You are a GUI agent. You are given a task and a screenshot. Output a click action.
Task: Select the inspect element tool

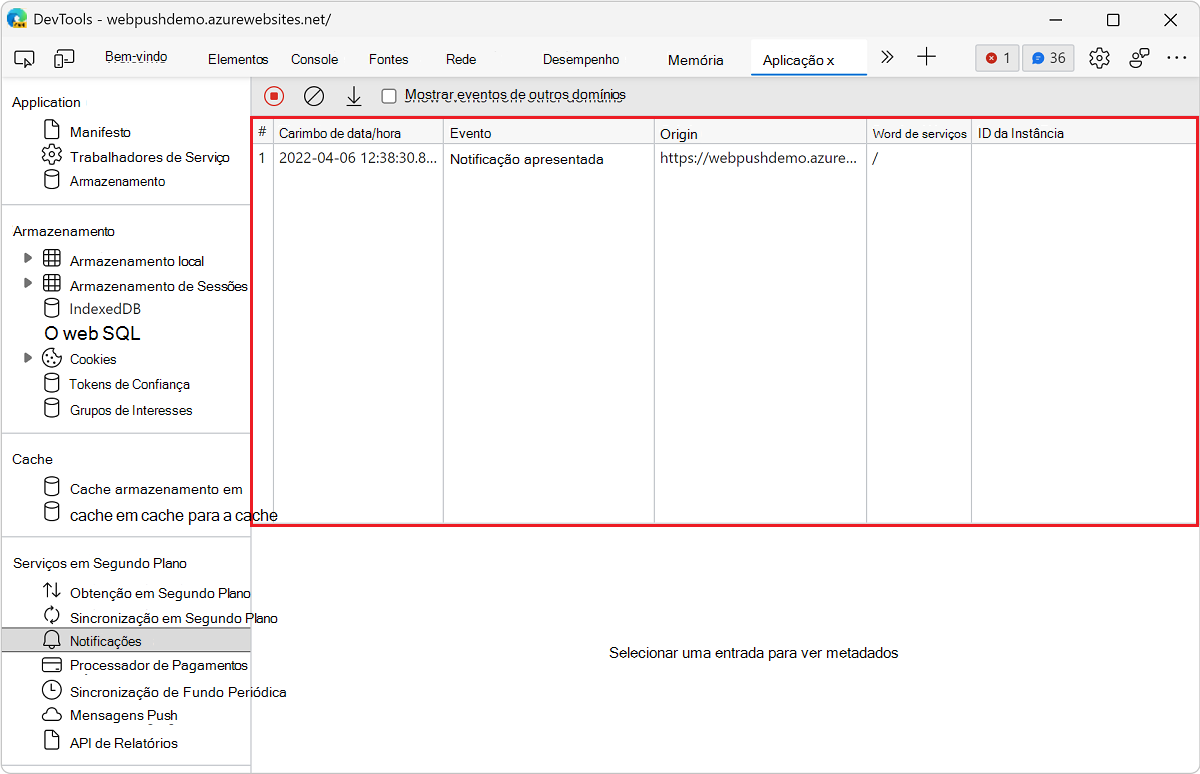[24, 58]
